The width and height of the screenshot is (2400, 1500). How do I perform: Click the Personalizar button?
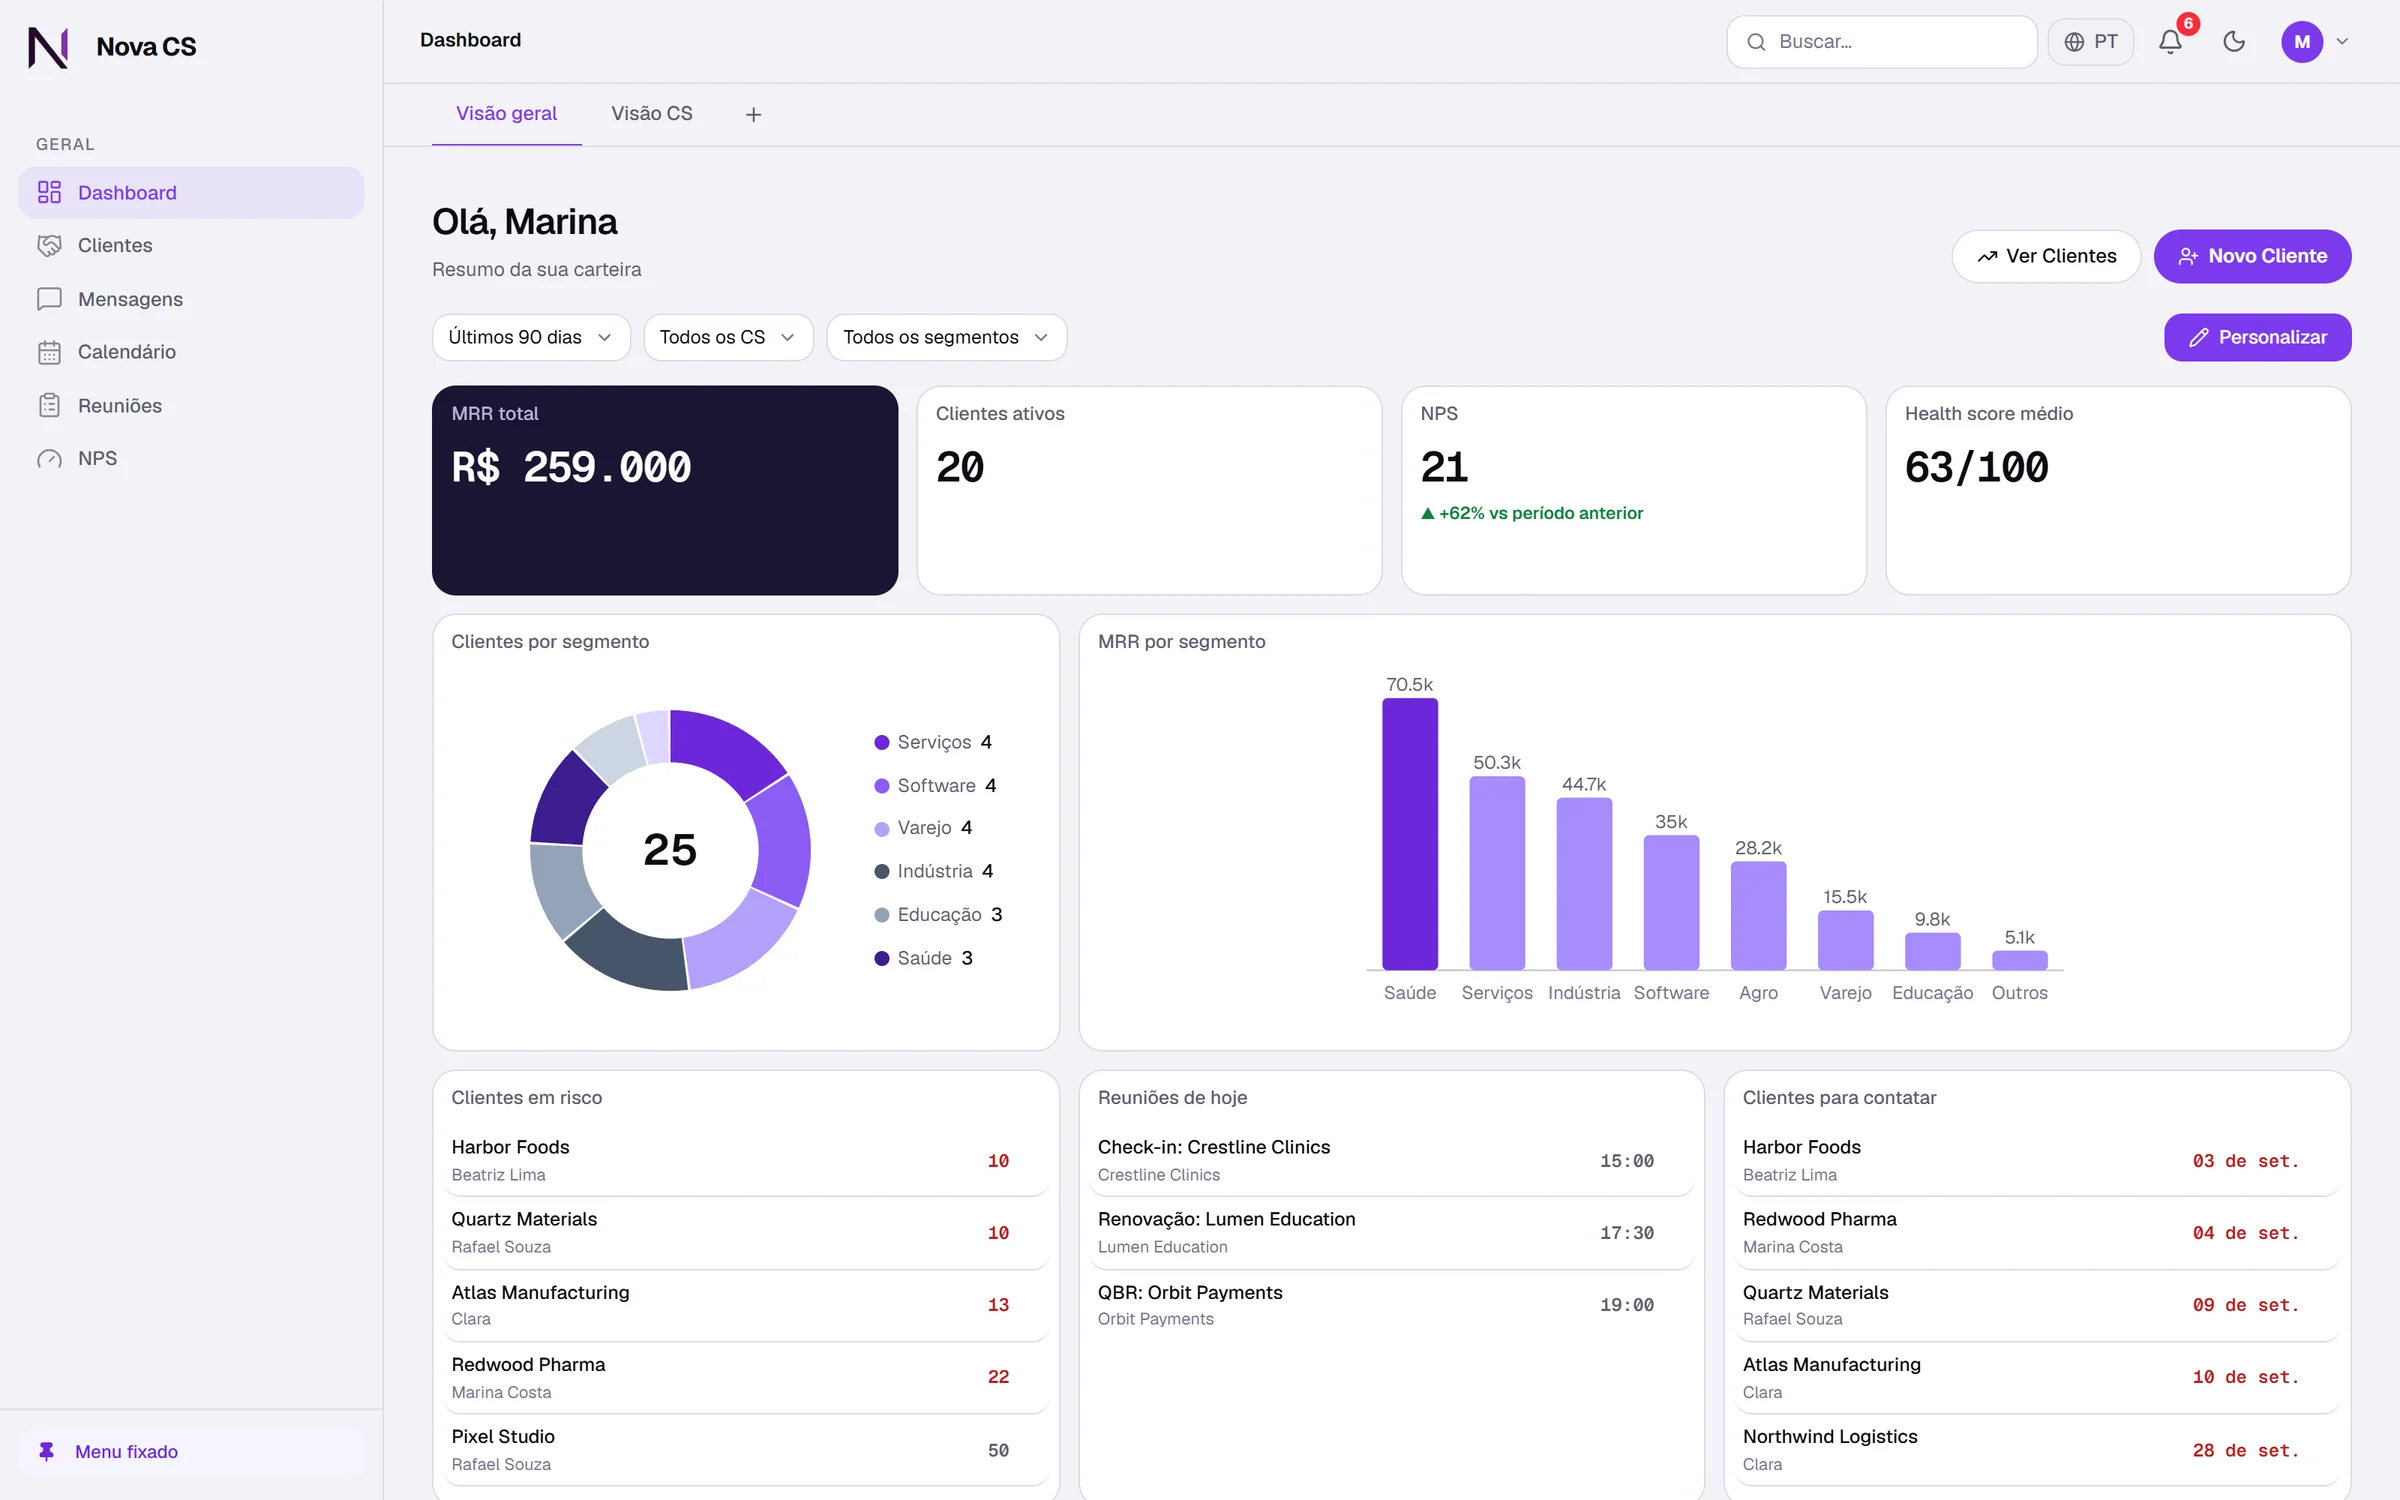(2258, 338)
